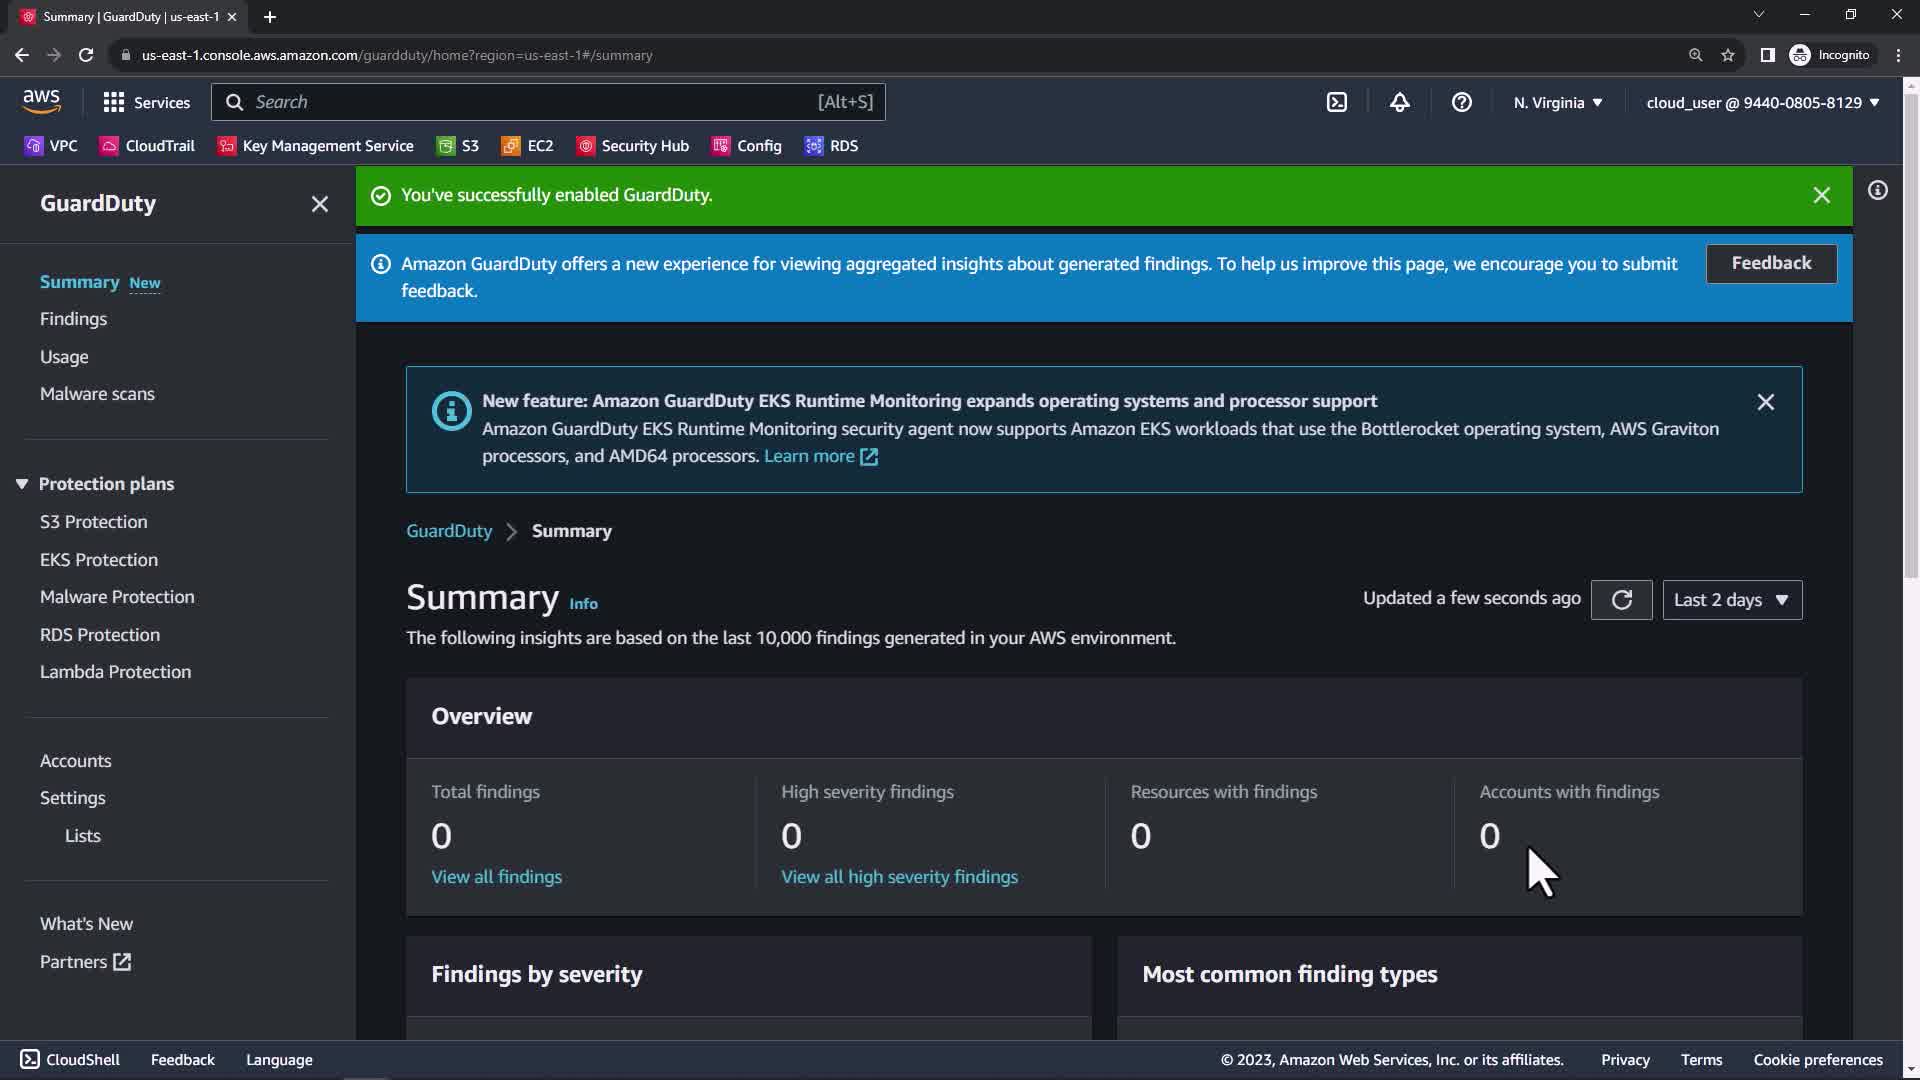Dismiss the GuardDuty enabled success banner

pyautogui.click(x=1821, y=196)
